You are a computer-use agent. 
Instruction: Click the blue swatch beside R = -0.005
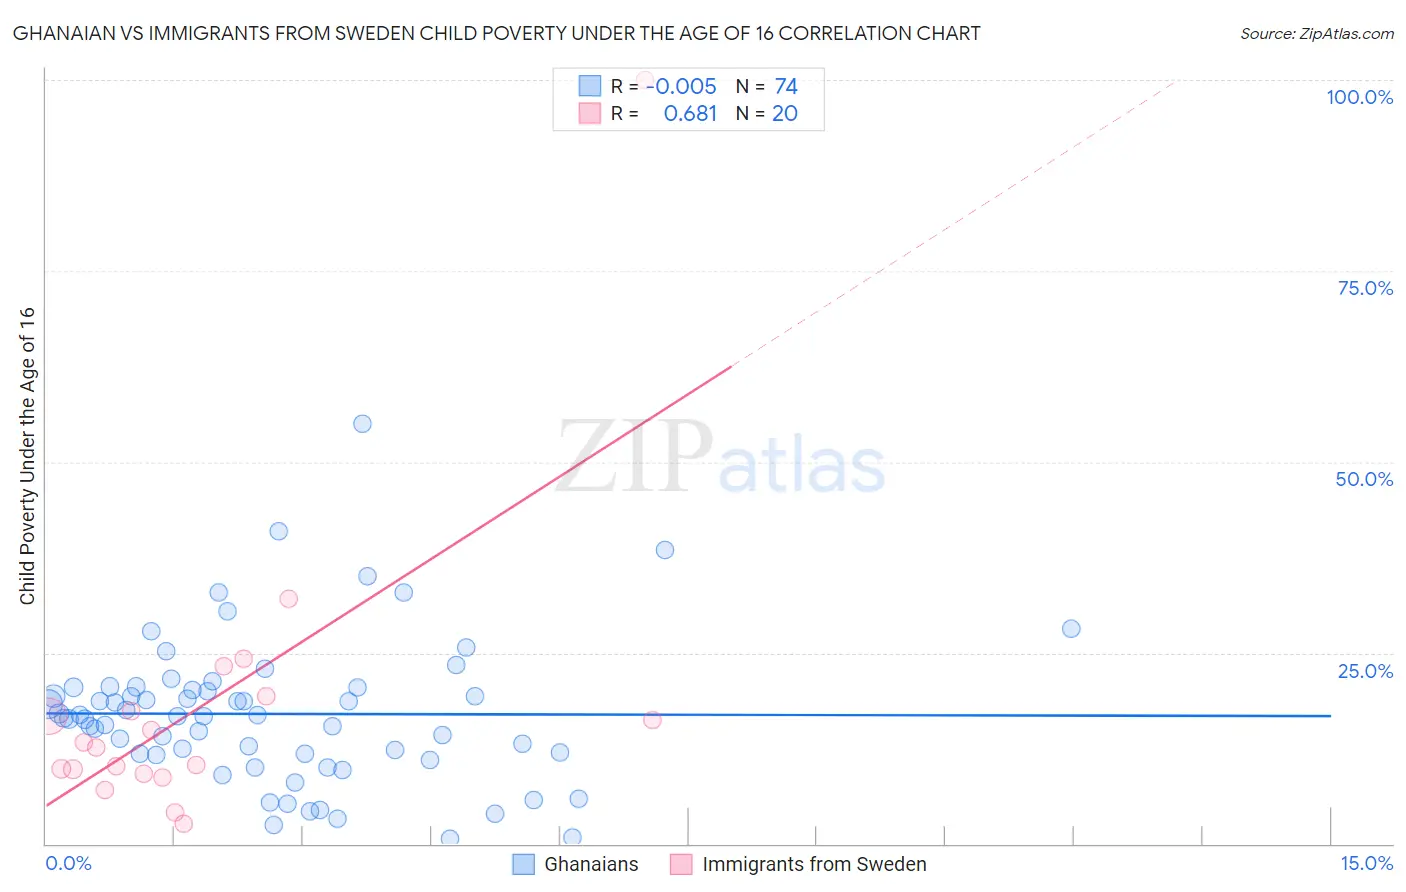click(590, 86)
